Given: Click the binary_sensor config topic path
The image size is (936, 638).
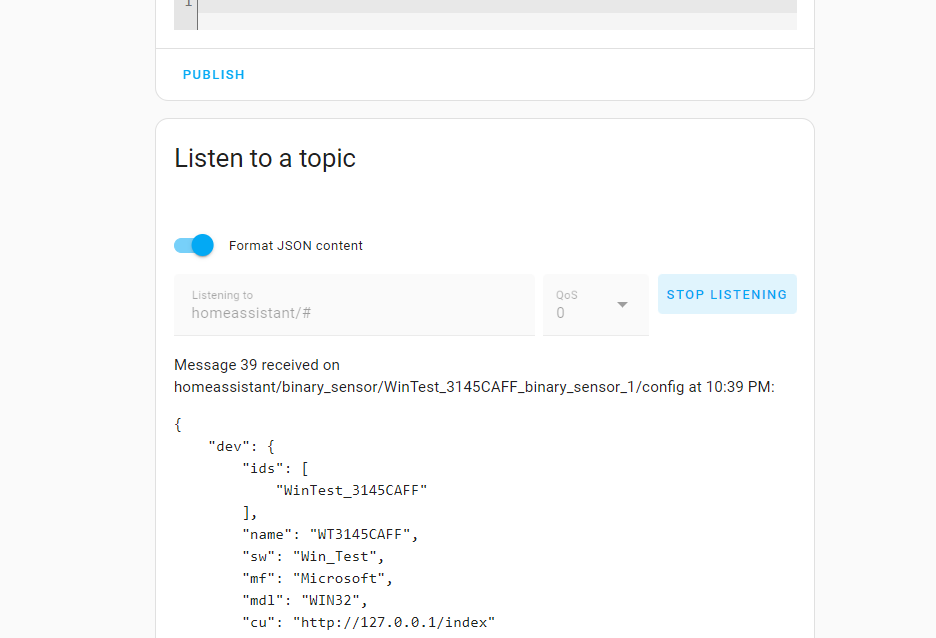Looking at the screenshot, I should coord(429,387).
